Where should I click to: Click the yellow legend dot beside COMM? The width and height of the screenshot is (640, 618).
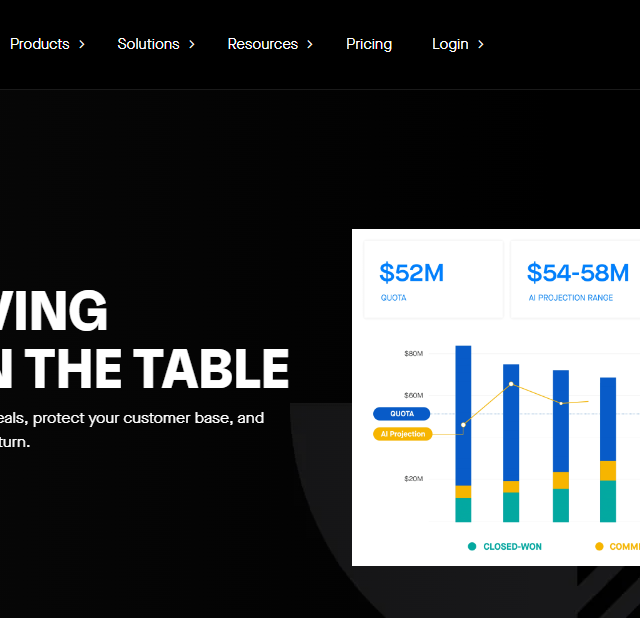tap(599, 547)
